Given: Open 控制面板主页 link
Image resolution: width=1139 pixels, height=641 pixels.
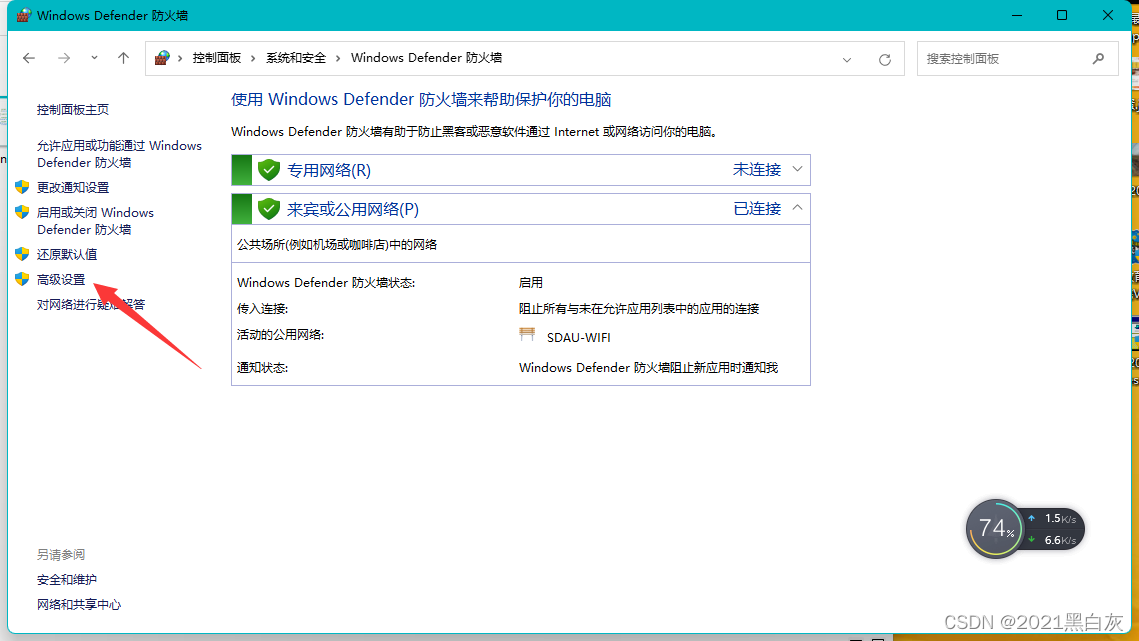Looking at the screenshot, I should (x=73, y=110).
